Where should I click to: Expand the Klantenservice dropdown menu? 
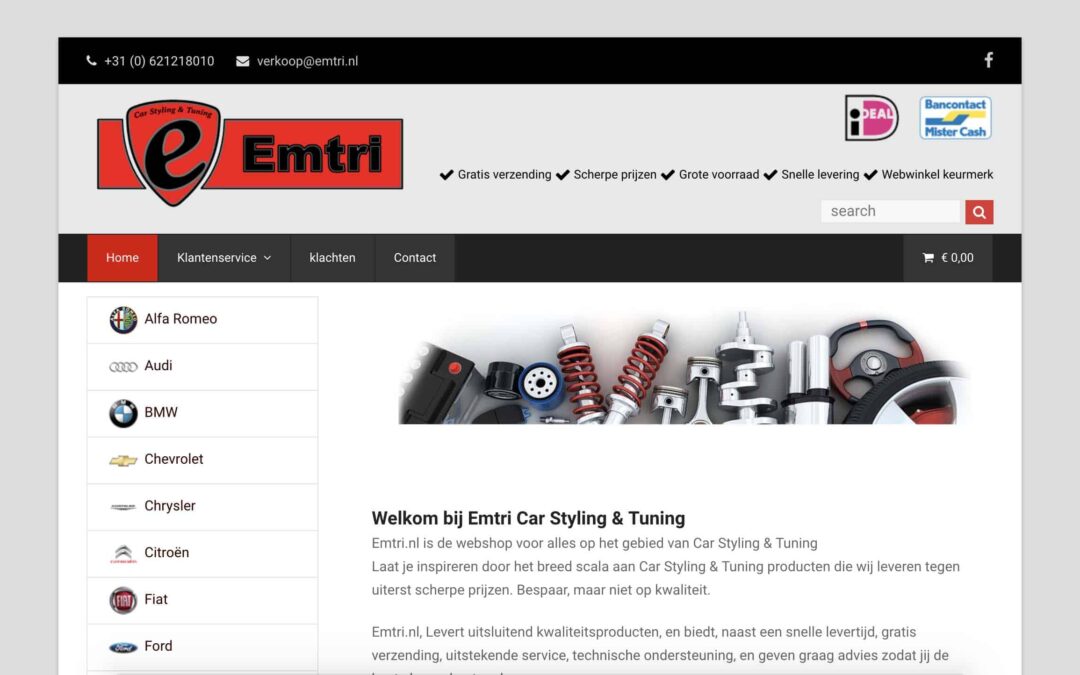pos(223,258)
